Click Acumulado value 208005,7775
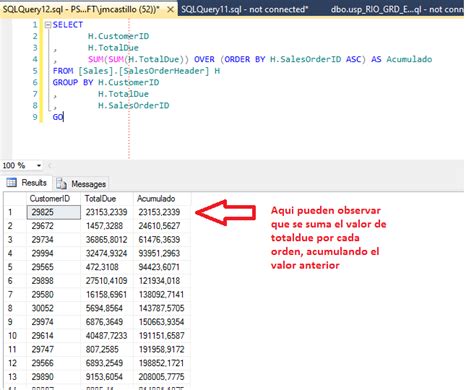 [x=162, y=377]
